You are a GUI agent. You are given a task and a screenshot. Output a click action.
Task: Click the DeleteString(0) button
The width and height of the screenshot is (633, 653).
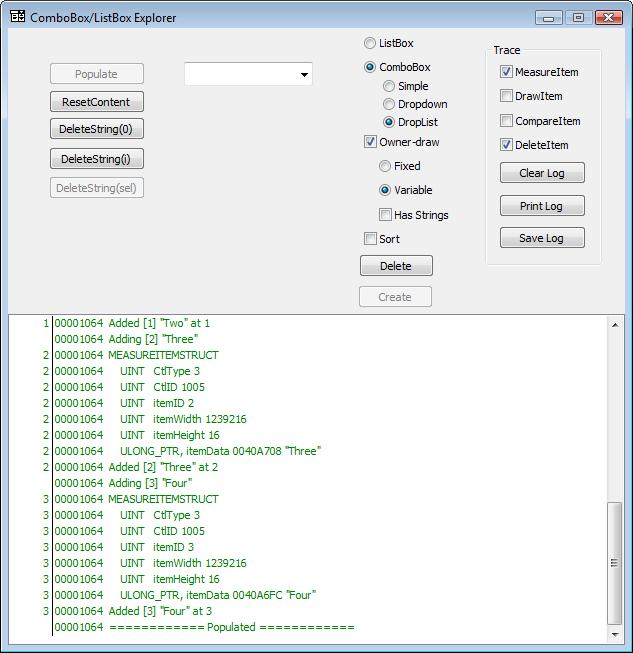97,129
